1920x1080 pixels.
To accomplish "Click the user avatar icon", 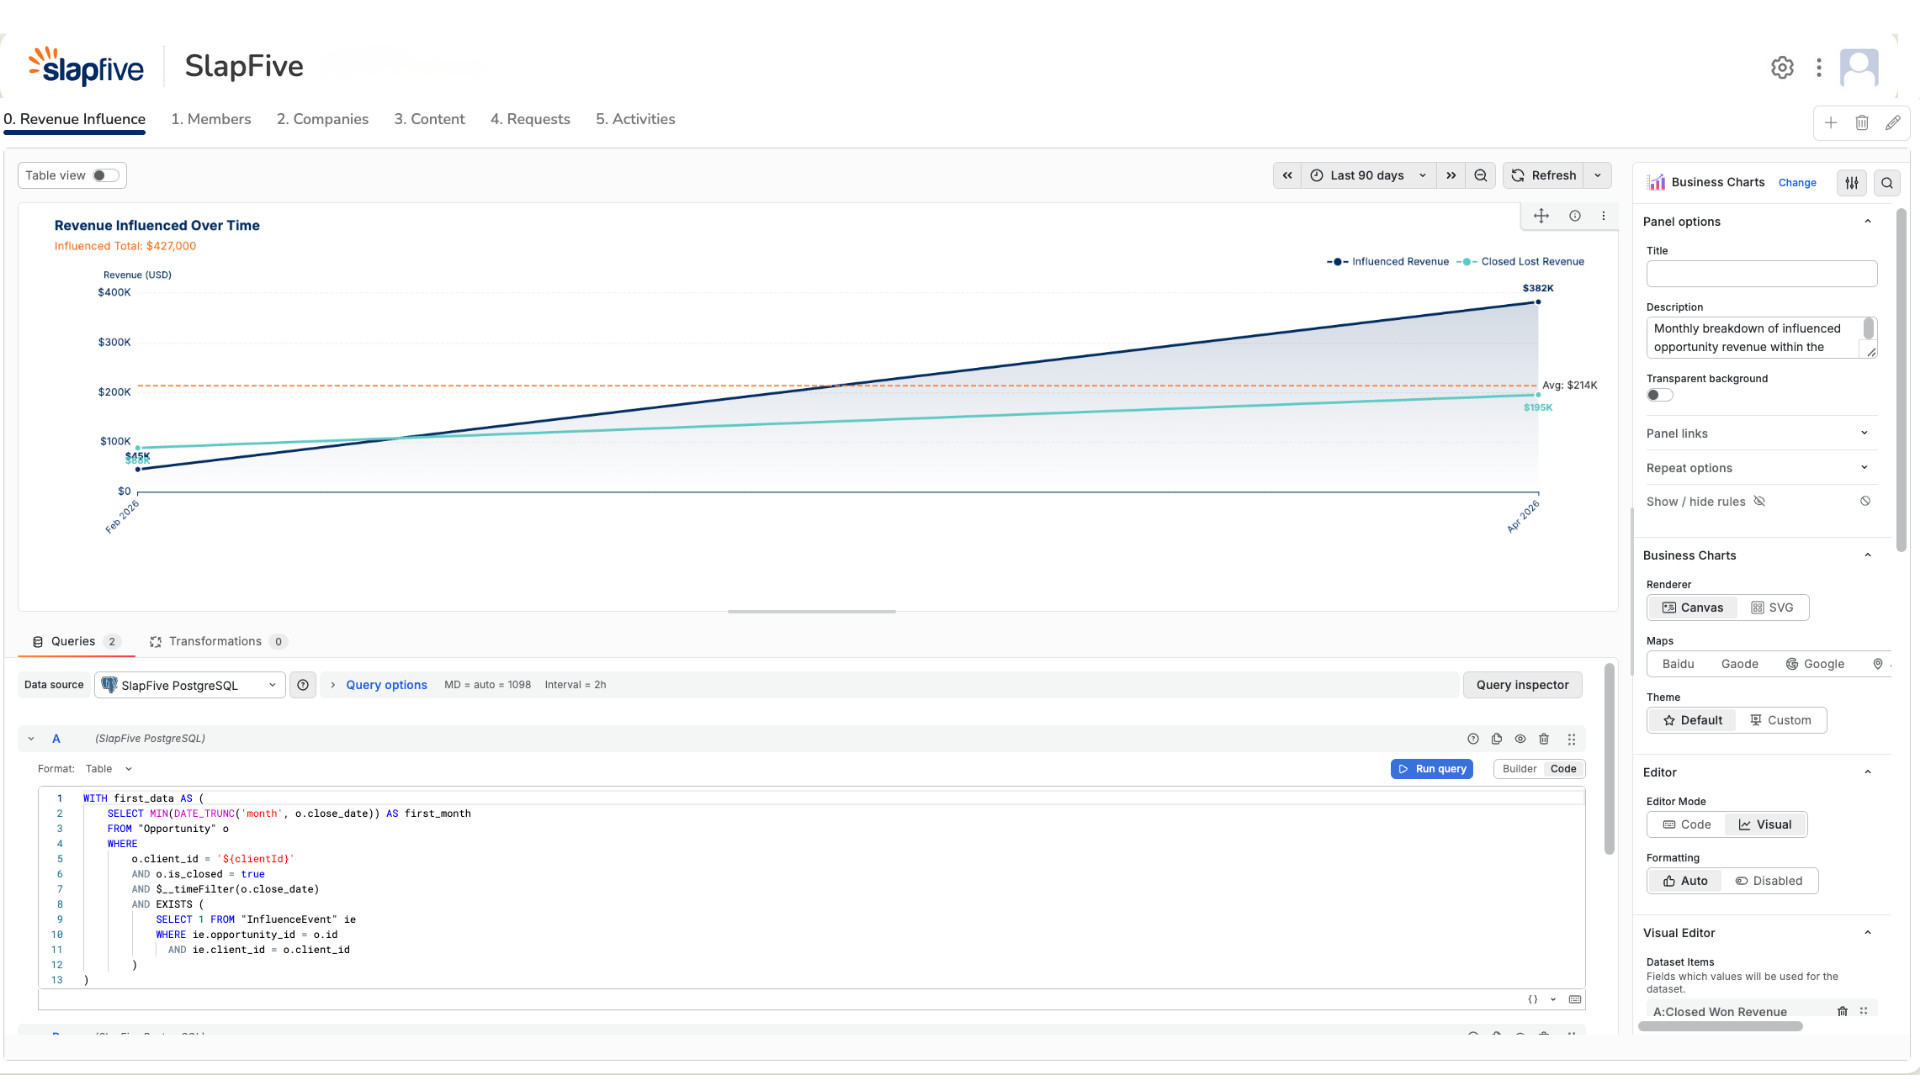I will (x=1859, y=67).
